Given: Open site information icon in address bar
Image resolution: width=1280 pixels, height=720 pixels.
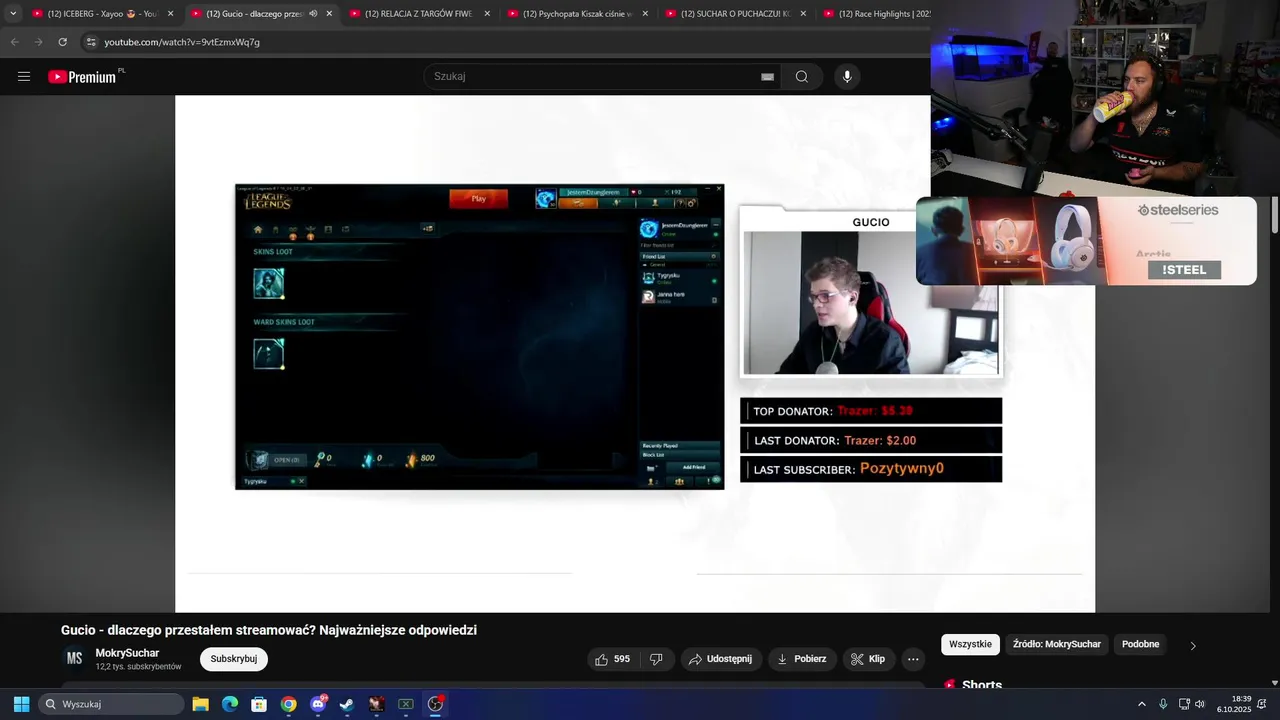Looking at the screenshot, I should [x=91, y=42].
